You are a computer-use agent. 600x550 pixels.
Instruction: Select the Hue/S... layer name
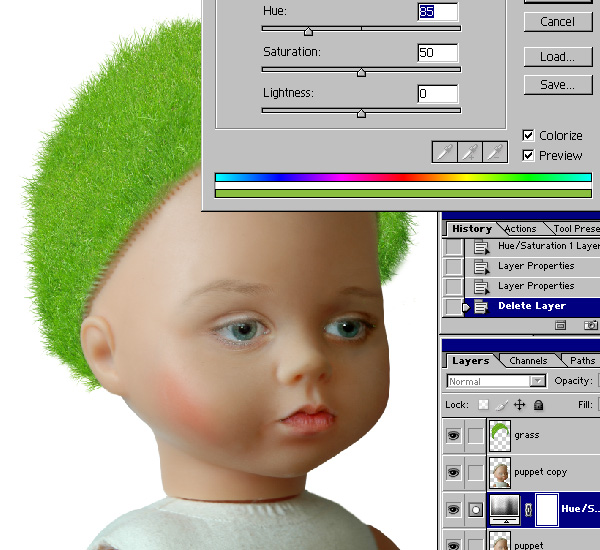[x=580, y=509]
